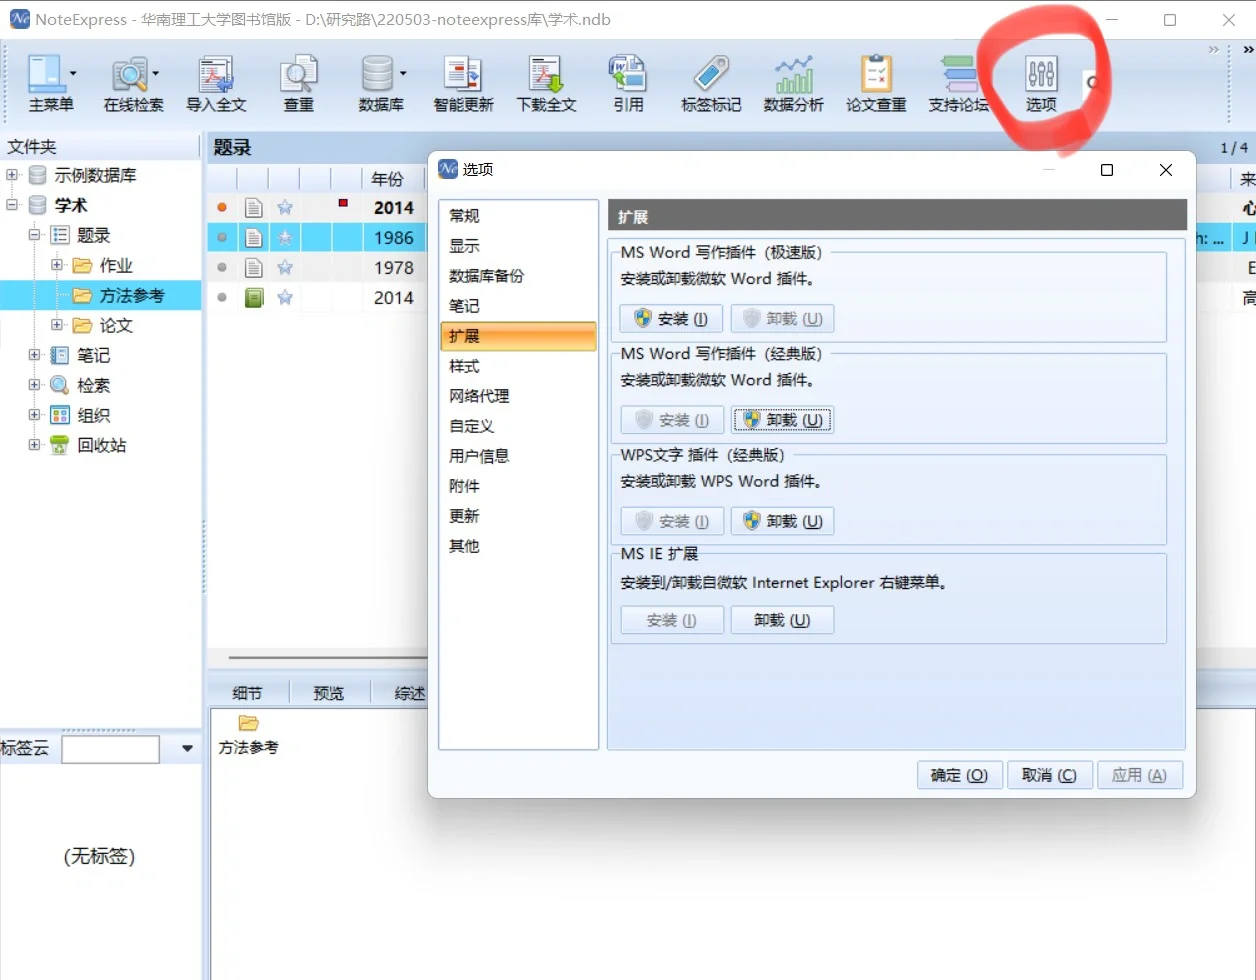
Task: Click the 在线检索 online search icon
Action: pyautogui.click(x=129, y=74)
